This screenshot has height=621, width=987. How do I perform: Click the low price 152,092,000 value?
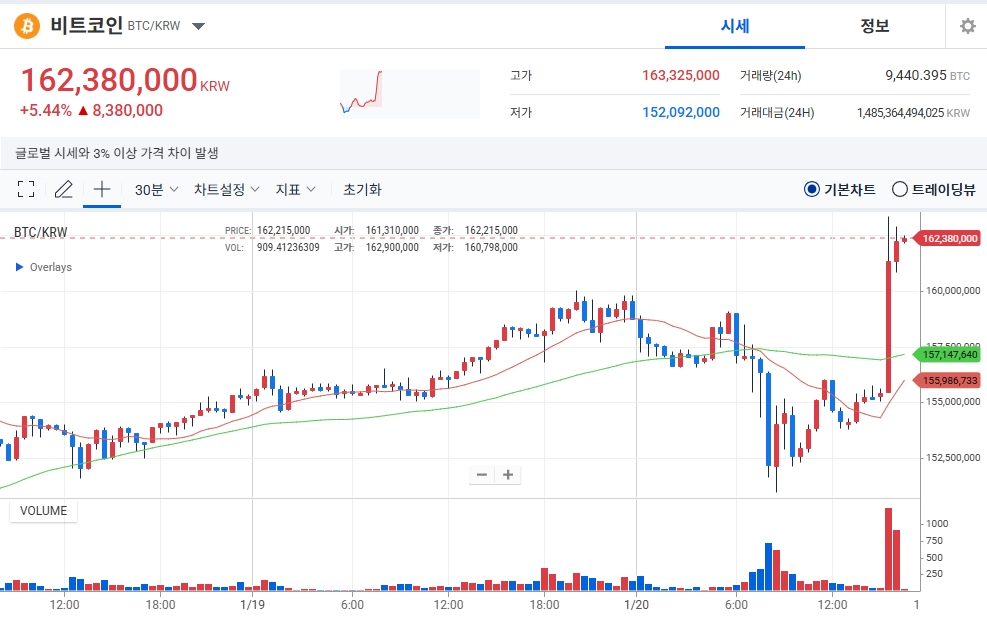(x=680, y=113)
